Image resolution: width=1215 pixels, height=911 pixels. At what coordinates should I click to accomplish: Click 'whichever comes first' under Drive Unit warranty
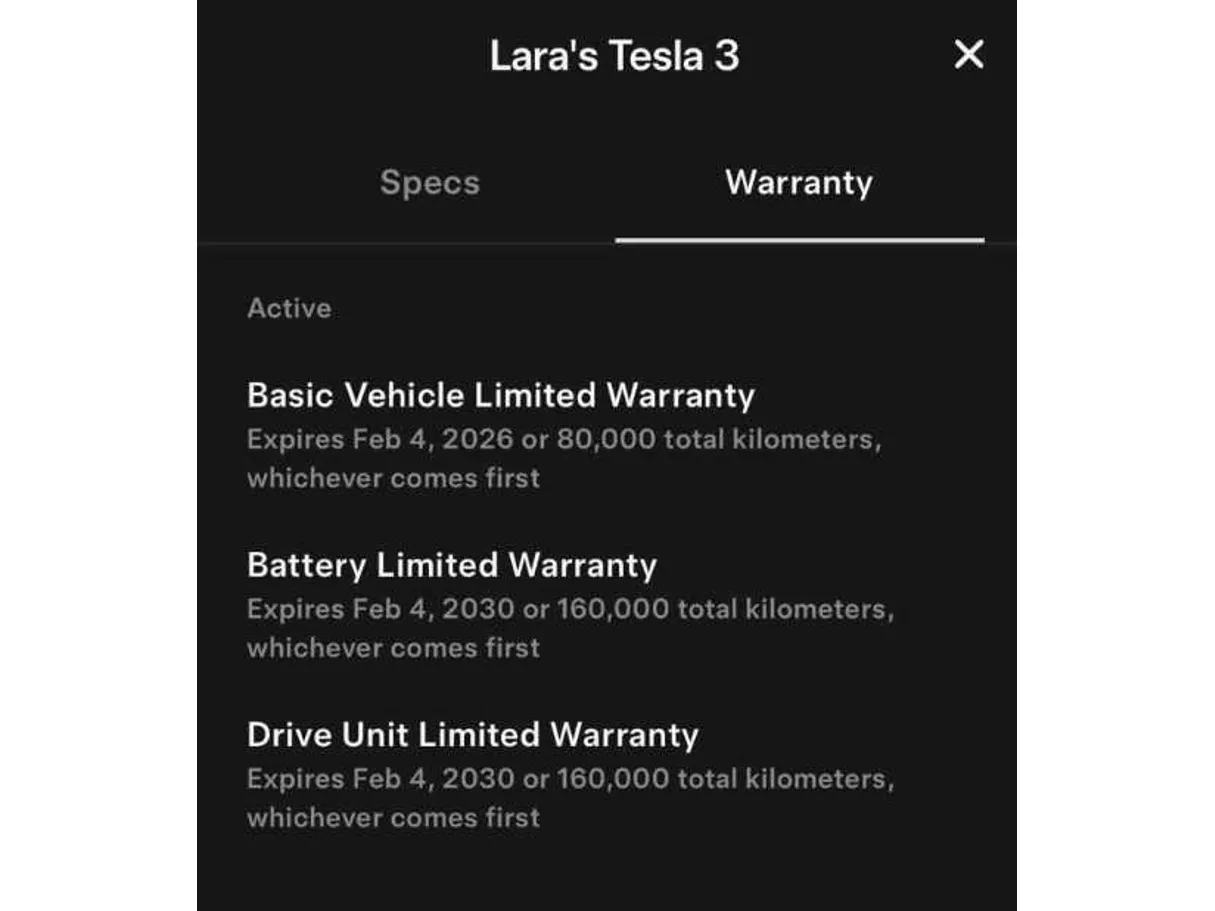[x=393, y=818]
